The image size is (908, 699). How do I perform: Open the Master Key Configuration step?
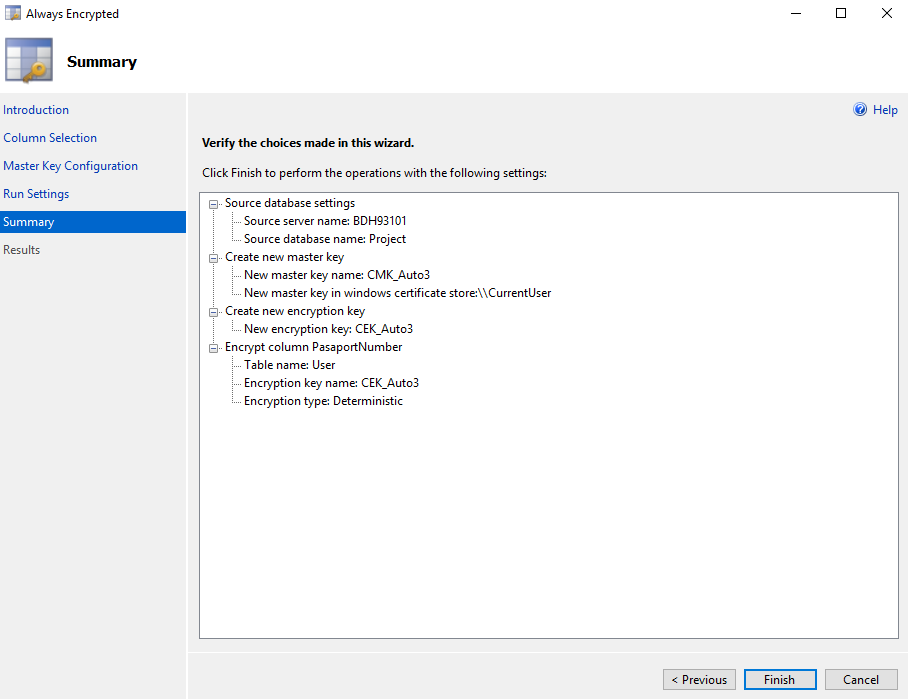point(71,166)
